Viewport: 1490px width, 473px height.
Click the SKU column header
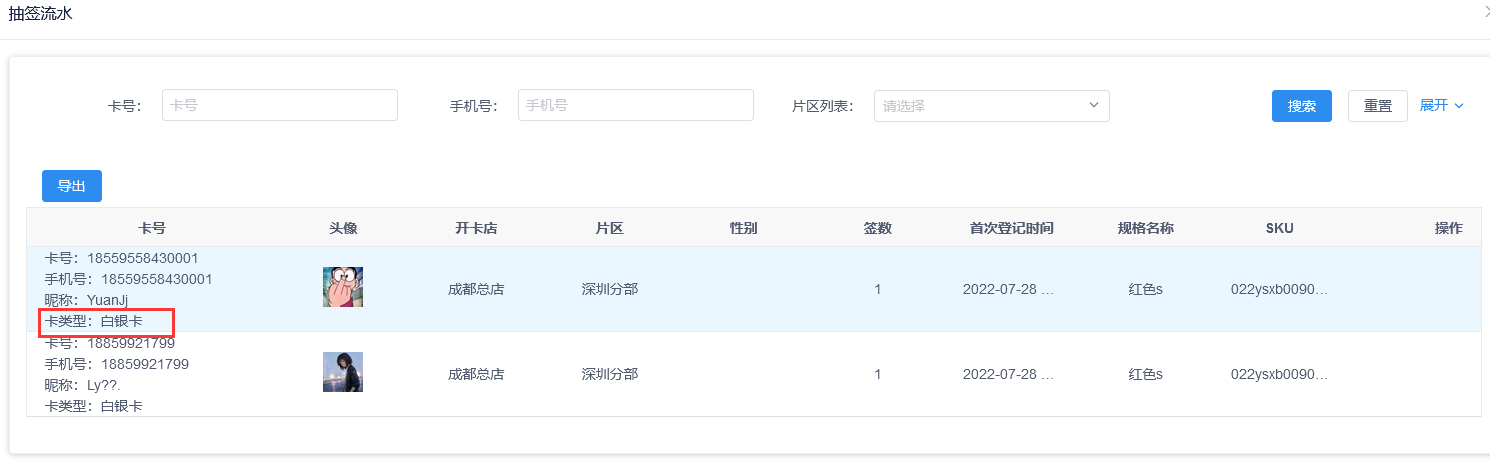coord(1279,228)
